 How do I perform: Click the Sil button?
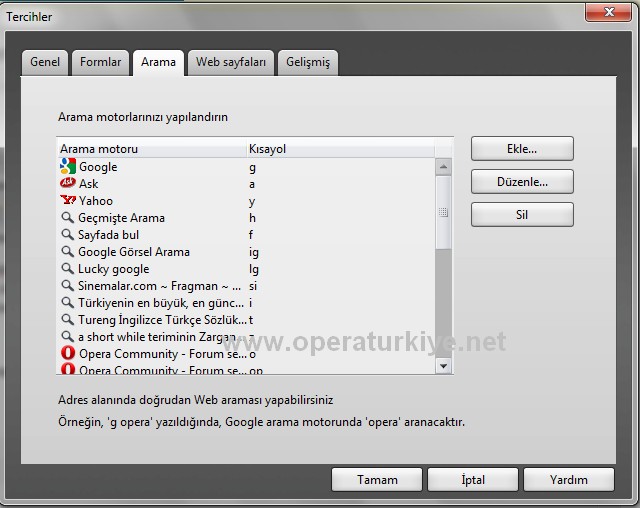click(522, 215)
